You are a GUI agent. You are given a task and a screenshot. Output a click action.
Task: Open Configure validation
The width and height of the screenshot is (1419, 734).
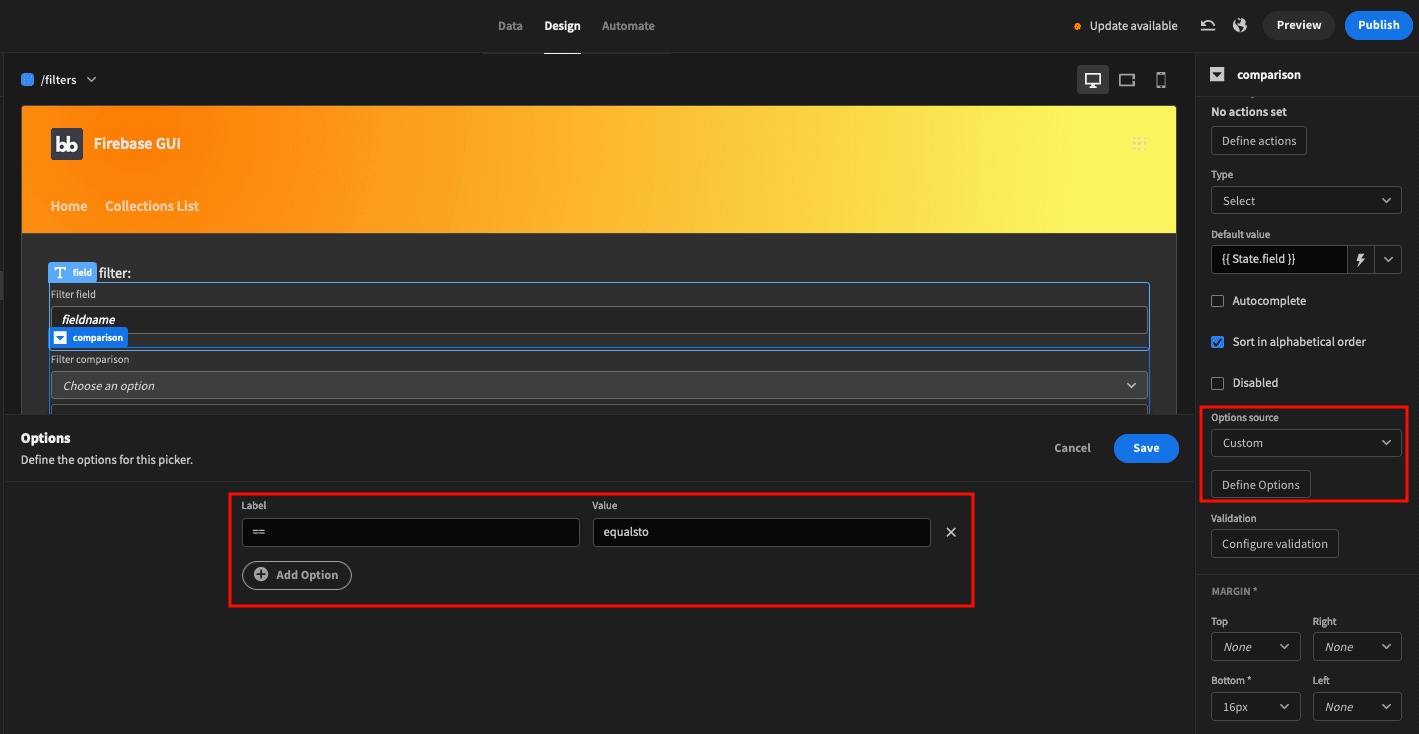click(x=1275, y=544)
